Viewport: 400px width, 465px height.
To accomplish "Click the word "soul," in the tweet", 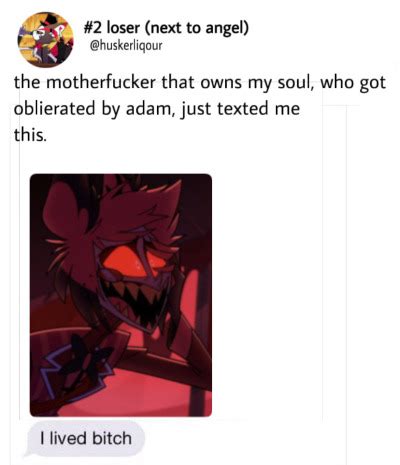I will click(296, 82).
